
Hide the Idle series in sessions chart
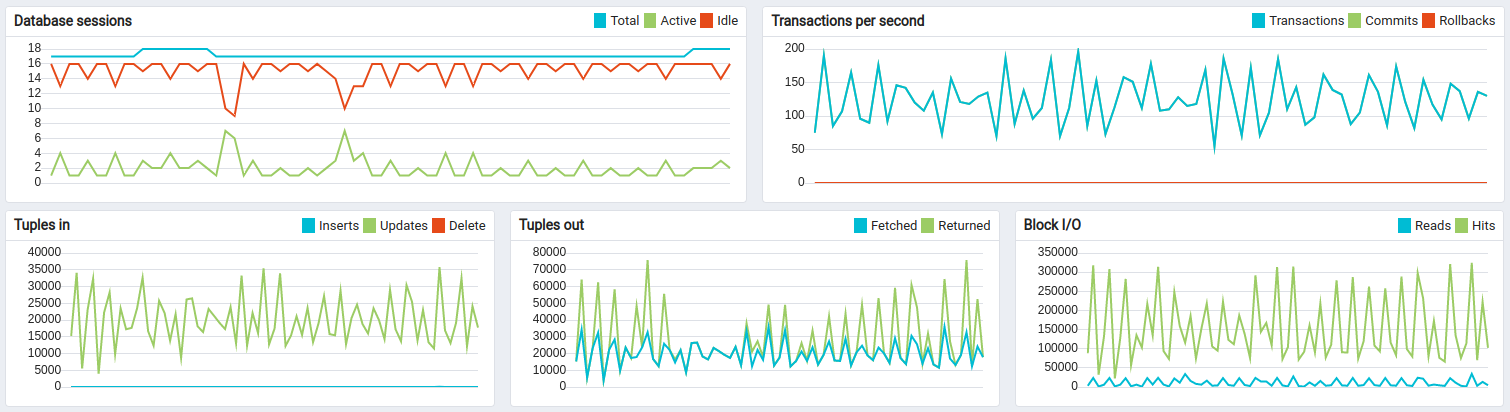point(726,20)
